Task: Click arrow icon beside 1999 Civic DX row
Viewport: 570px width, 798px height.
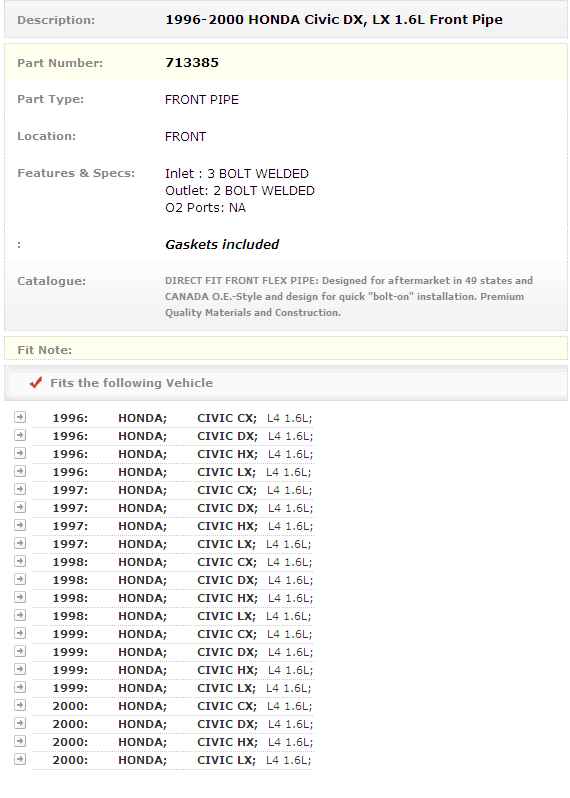Action: [x=20, y=651]
